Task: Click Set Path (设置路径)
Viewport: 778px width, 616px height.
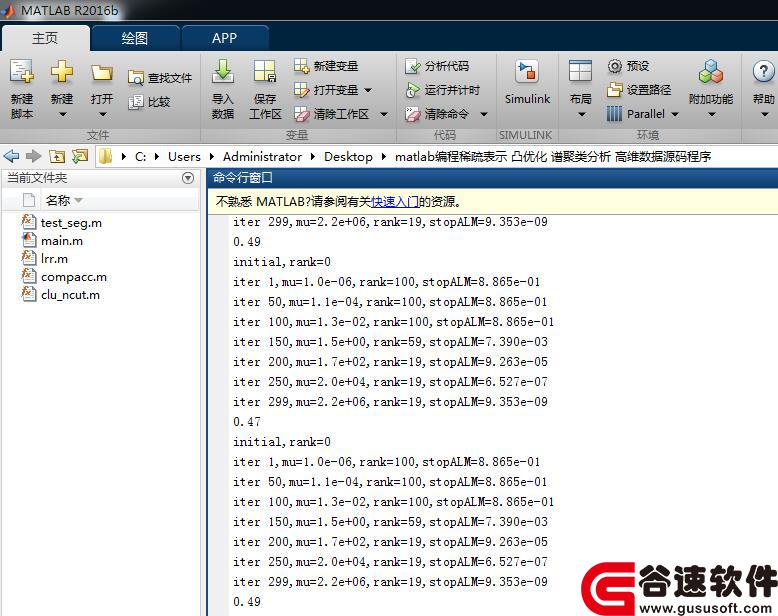Action: pos(639,90)
